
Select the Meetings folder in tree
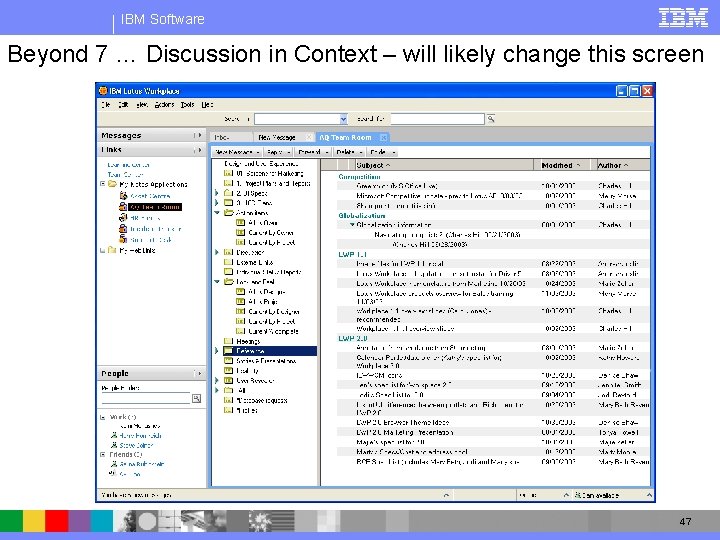(x=248, y=341)
